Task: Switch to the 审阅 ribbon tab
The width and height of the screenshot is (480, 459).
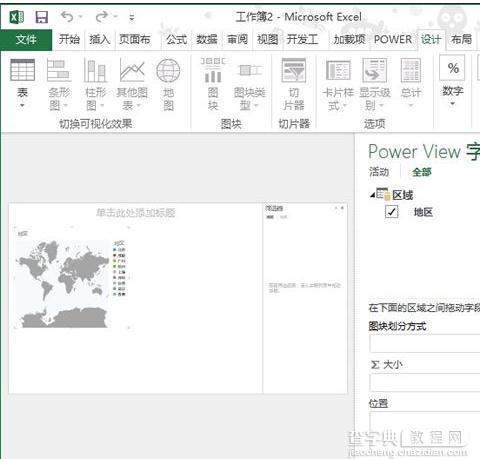Action: (x=237, y=40)
